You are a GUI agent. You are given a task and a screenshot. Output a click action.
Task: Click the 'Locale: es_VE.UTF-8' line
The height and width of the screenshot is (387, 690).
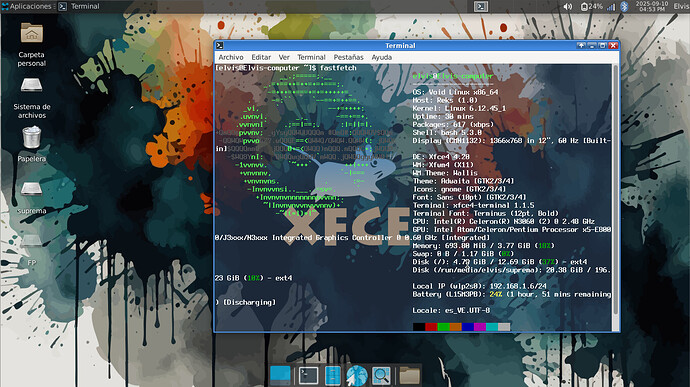[451, 310]
